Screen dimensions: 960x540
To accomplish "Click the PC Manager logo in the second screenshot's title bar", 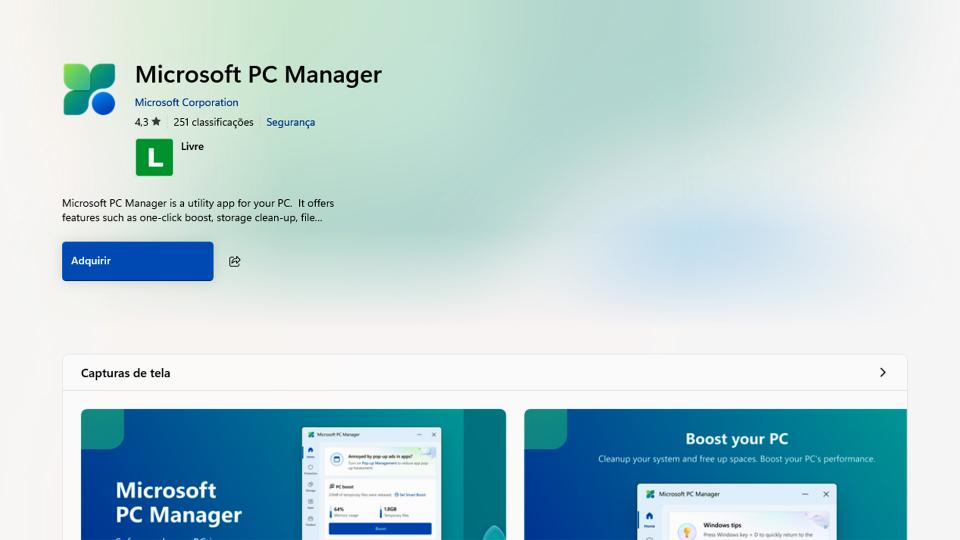I will click(x=650, y=494).
